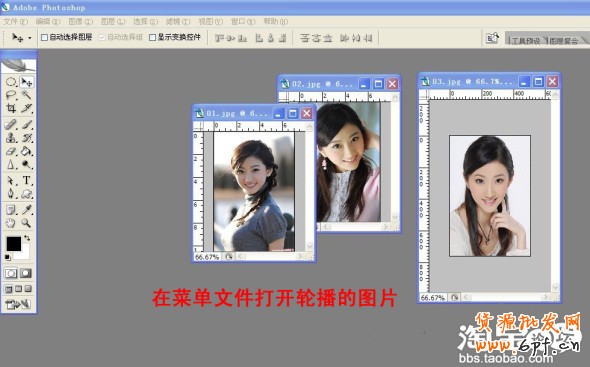
Task: Open the 滤镜 menu
Action: tap(178, 21)
